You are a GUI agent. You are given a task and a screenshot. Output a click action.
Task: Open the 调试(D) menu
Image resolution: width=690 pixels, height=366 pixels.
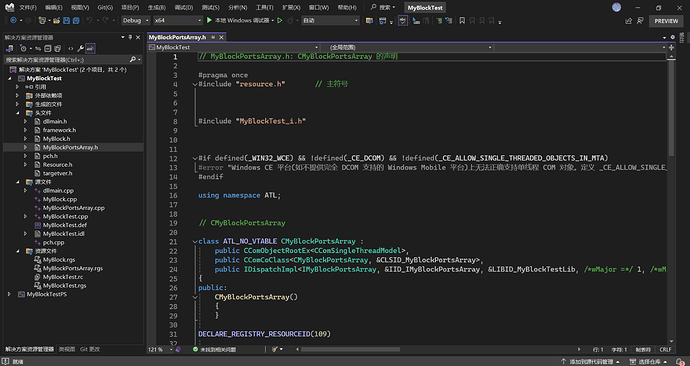click(184, 7)
